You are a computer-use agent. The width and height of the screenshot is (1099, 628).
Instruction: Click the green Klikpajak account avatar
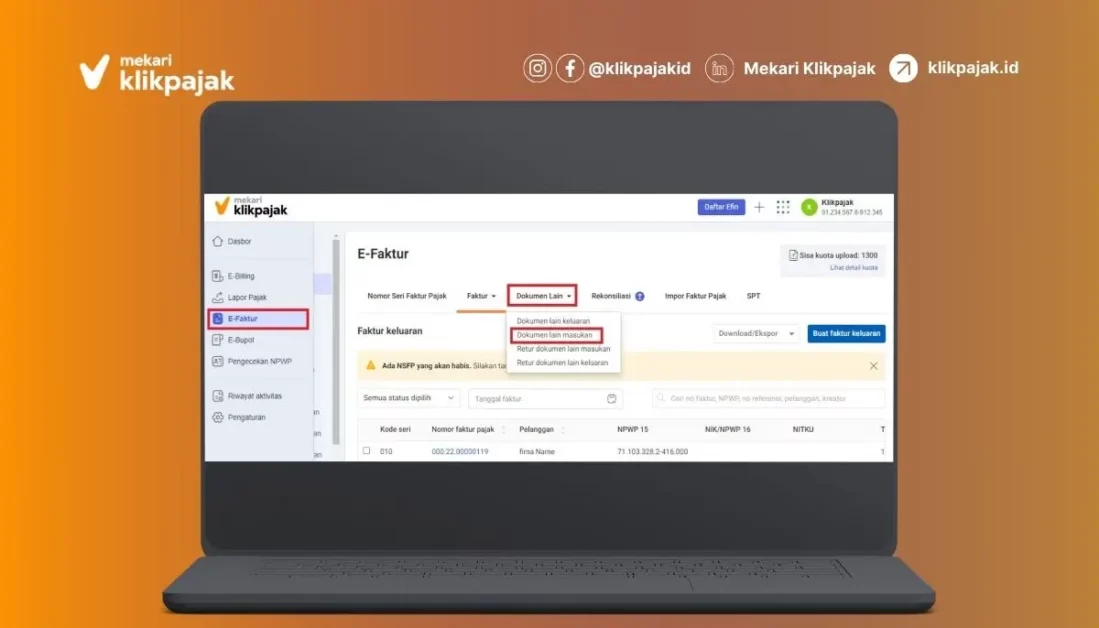(x=809, y=207)
